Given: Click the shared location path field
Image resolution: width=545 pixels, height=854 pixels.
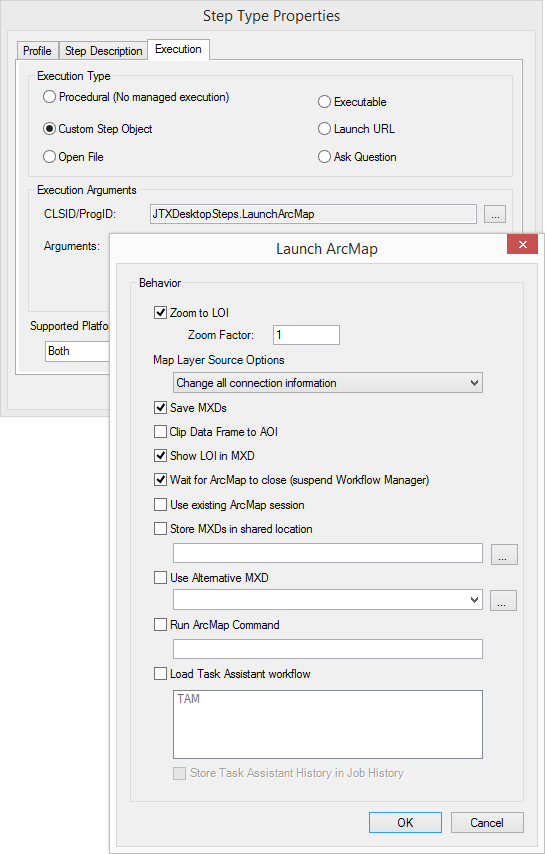Looking at the screenshot, I should coord(328,553).
